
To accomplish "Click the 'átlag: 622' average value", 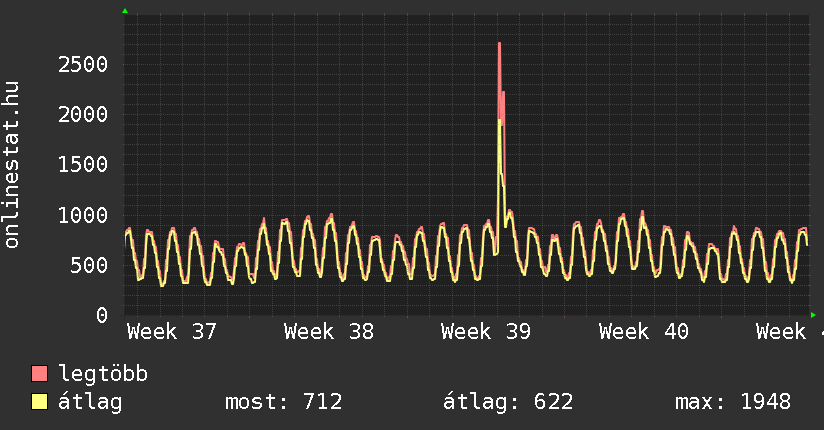I will 508,402.
